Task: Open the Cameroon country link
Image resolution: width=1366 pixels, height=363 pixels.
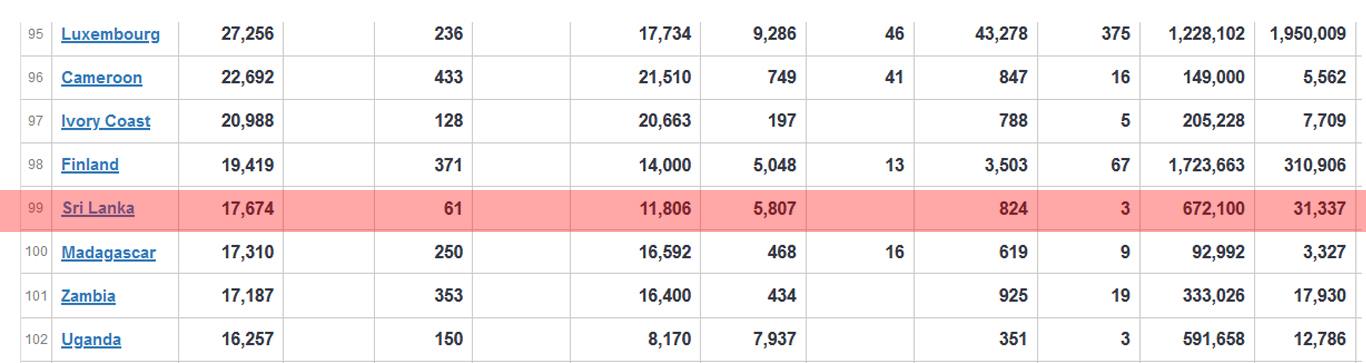Action: pyautogui.click(x=101, y=78)
